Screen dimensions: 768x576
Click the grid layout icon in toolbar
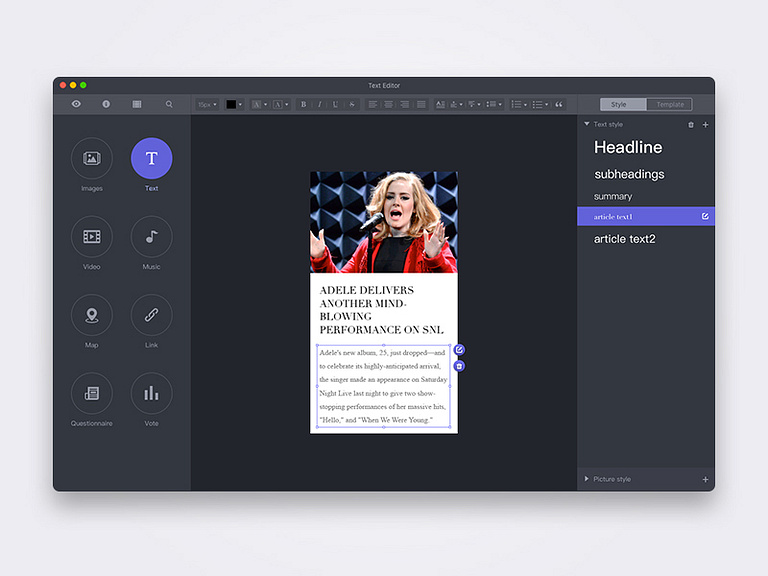[x=137, y=104]
